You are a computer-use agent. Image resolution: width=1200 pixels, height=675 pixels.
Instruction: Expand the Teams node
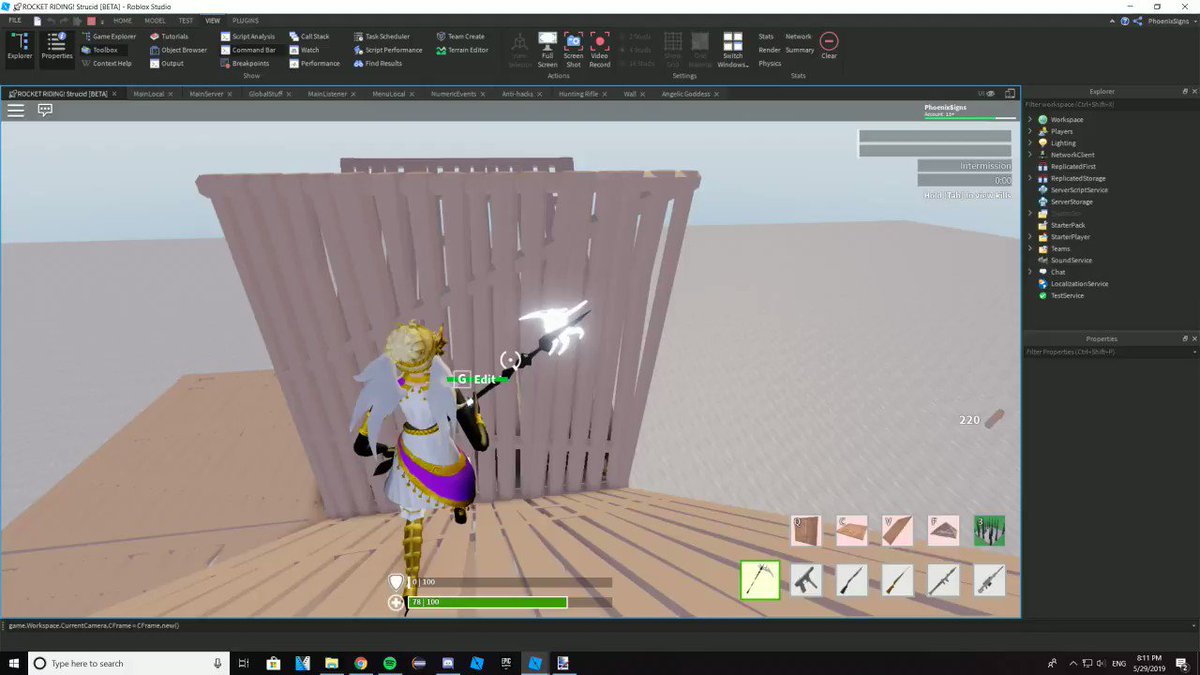1030,248
